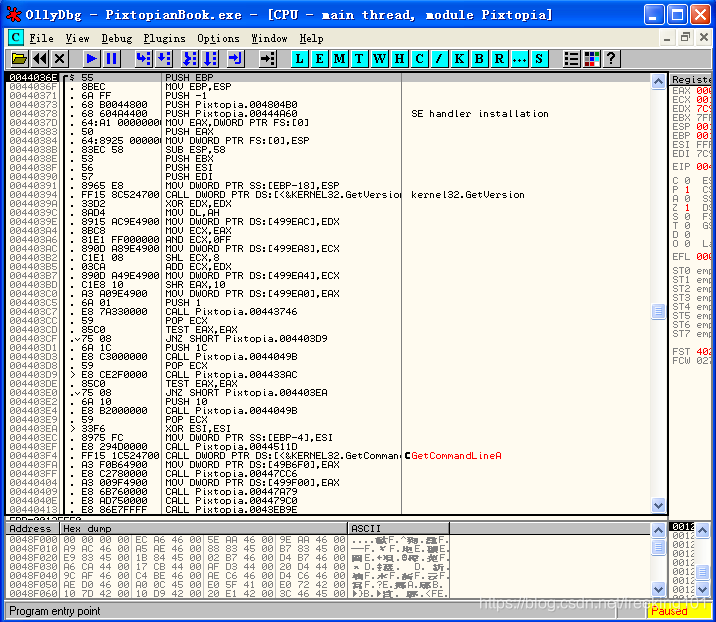This screenshot has width=716, height=622.
Task: Open Source window (S button)
Action: [x=539, y=58]
